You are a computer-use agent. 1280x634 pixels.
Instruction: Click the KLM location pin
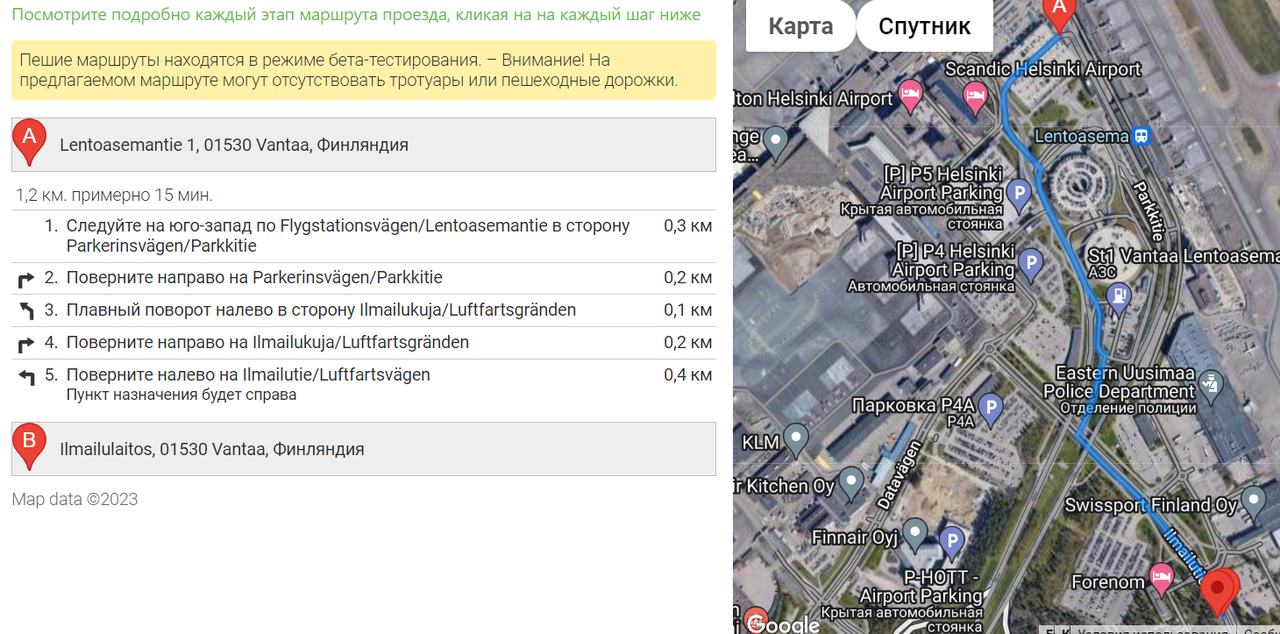tap(796, 439)
